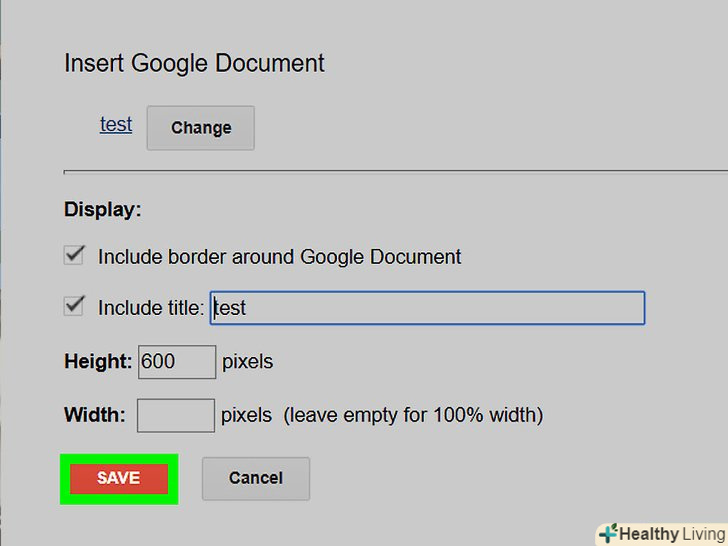Image resolution: width=728 pixels, height=546 pixels.
Task: Click the bold Width label
Action: (94, 414)
